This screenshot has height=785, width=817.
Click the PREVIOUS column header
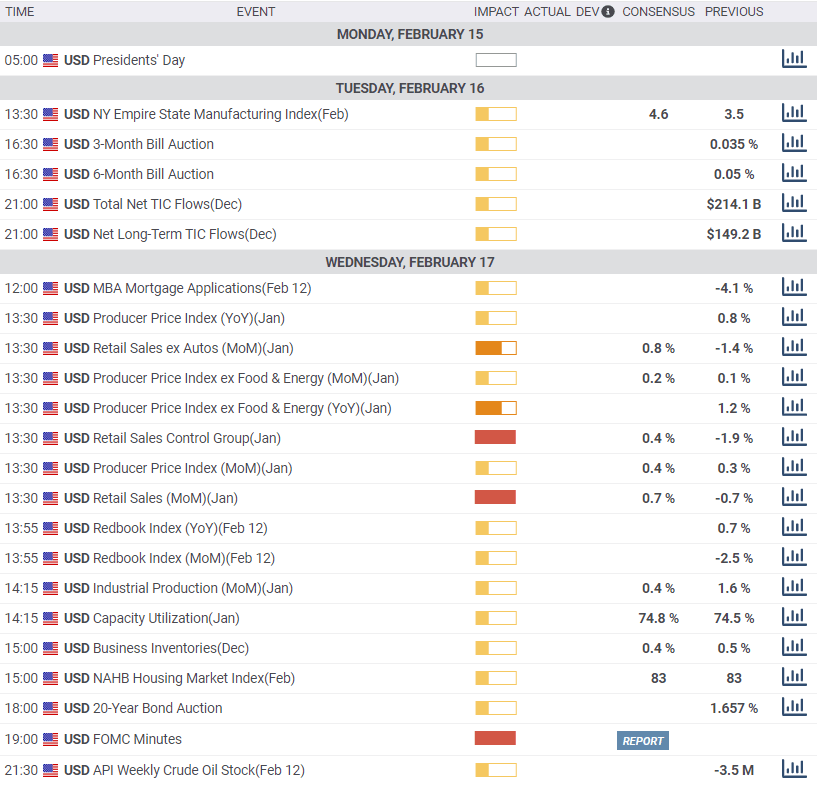[733, 12]
